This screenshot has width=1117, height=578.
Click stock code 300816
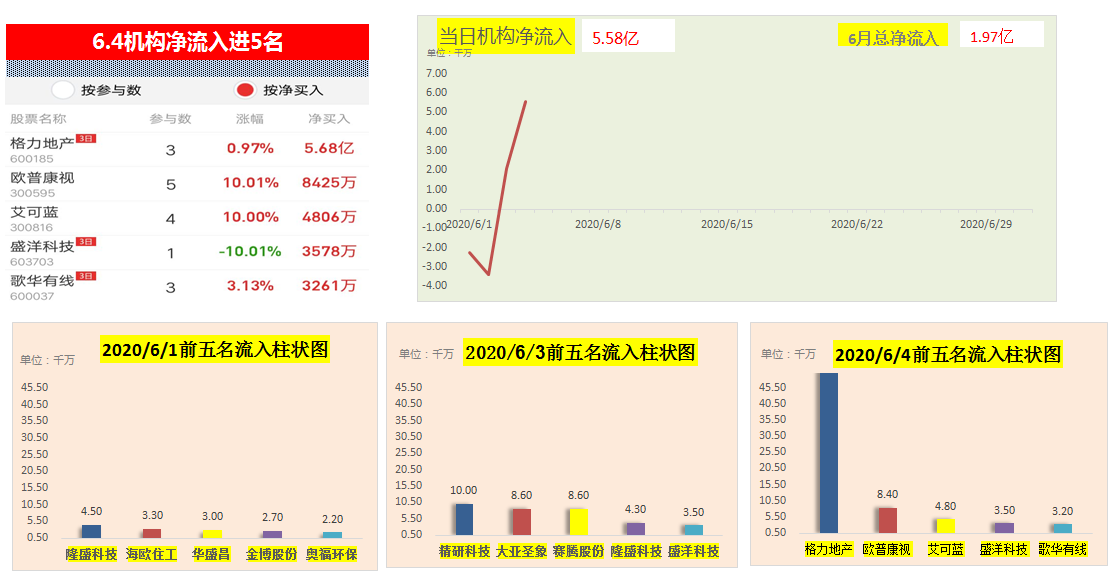(x=32, y=227)
